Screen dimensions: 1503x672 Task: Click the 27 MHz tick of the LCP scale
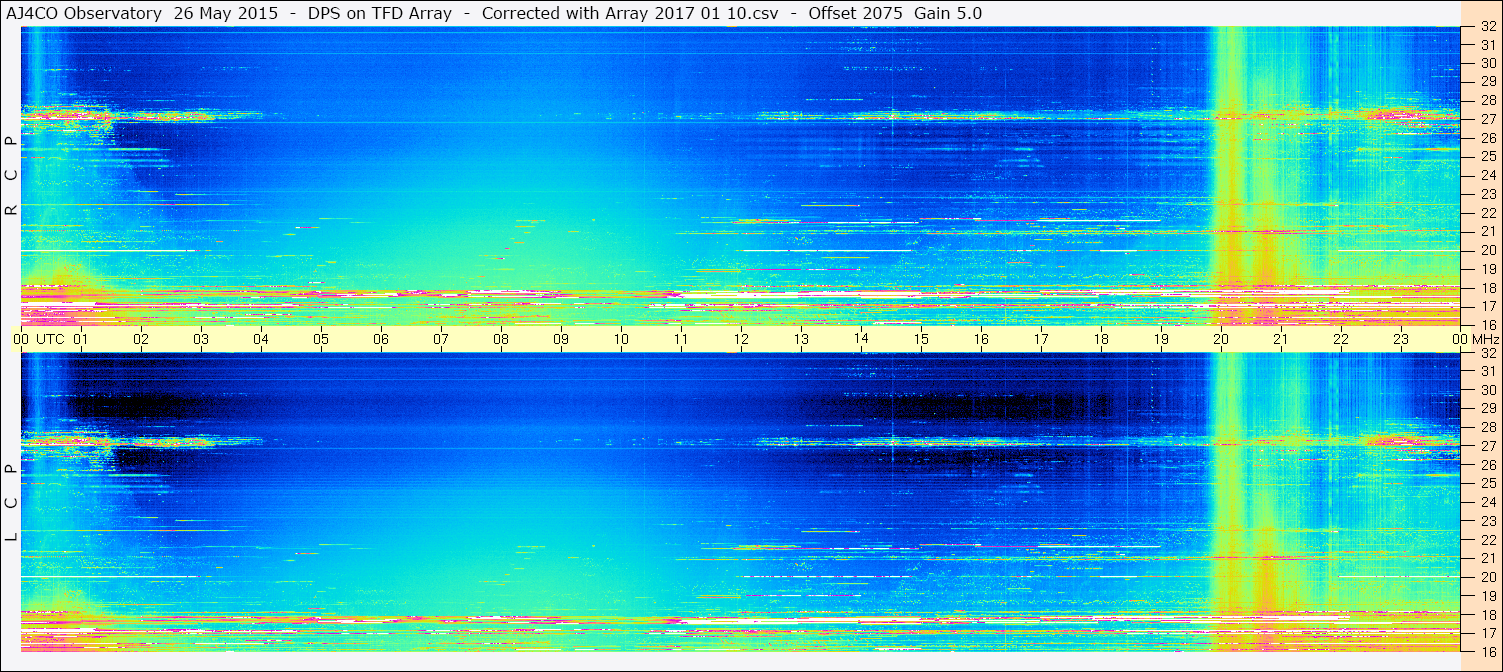(1488, 445)
